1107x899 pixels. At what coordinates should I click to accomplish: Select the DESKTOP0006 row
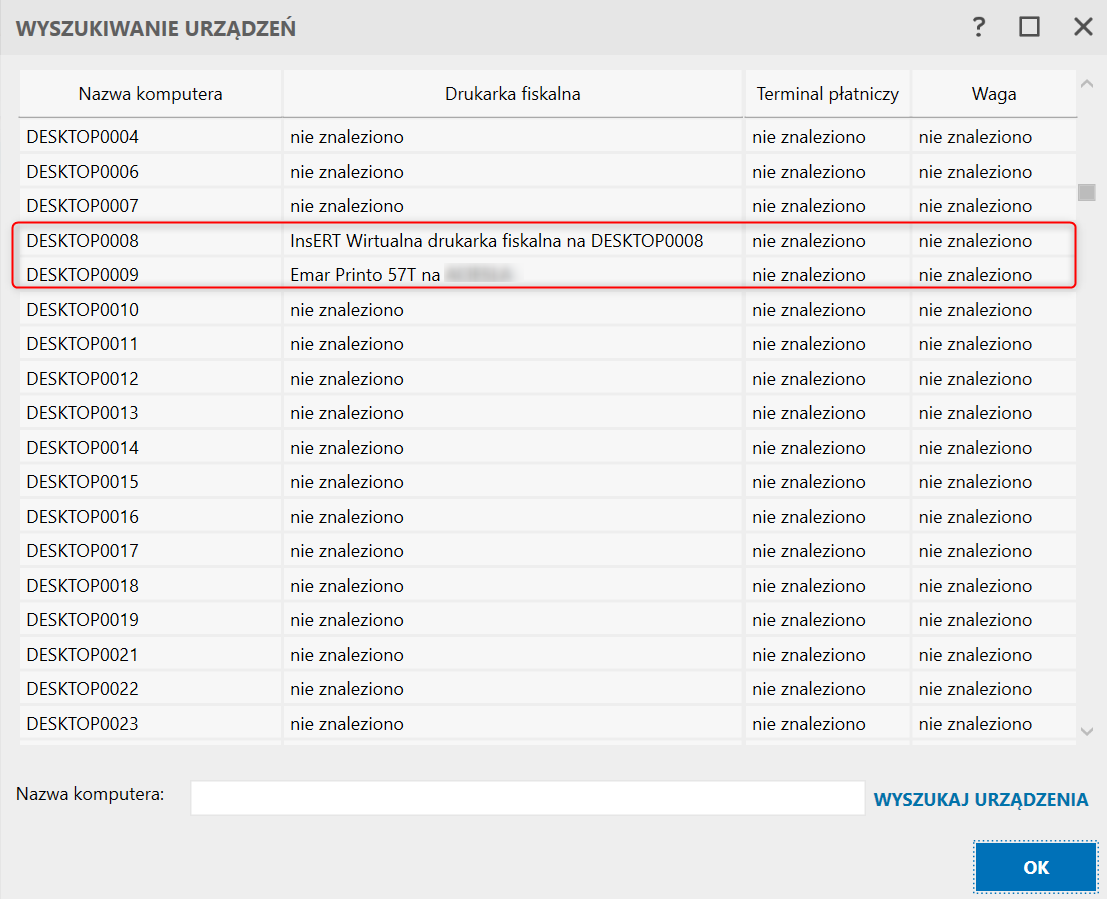coord(548,172)
